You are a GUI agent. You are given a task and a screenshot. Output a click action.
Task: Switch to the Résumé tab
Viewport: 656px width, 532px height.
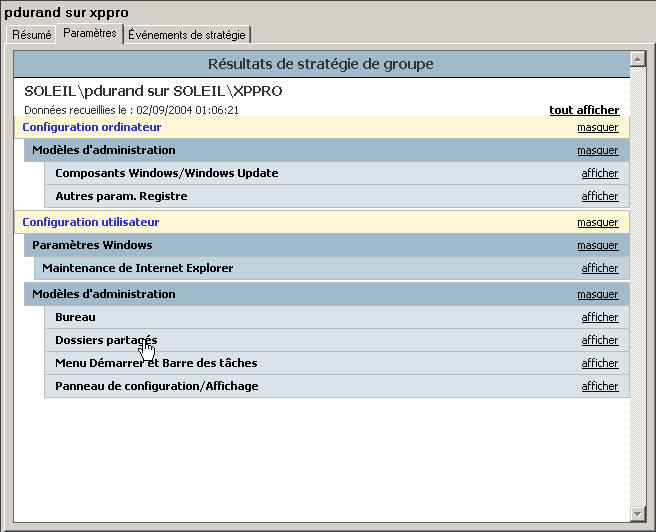30,34
